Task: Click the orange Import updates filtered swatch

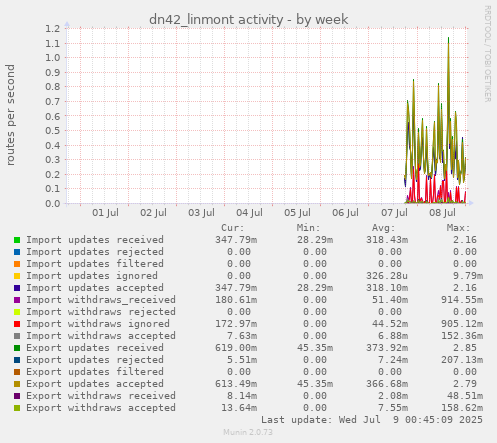Action: pyautogui.click(x=17, y=264)
